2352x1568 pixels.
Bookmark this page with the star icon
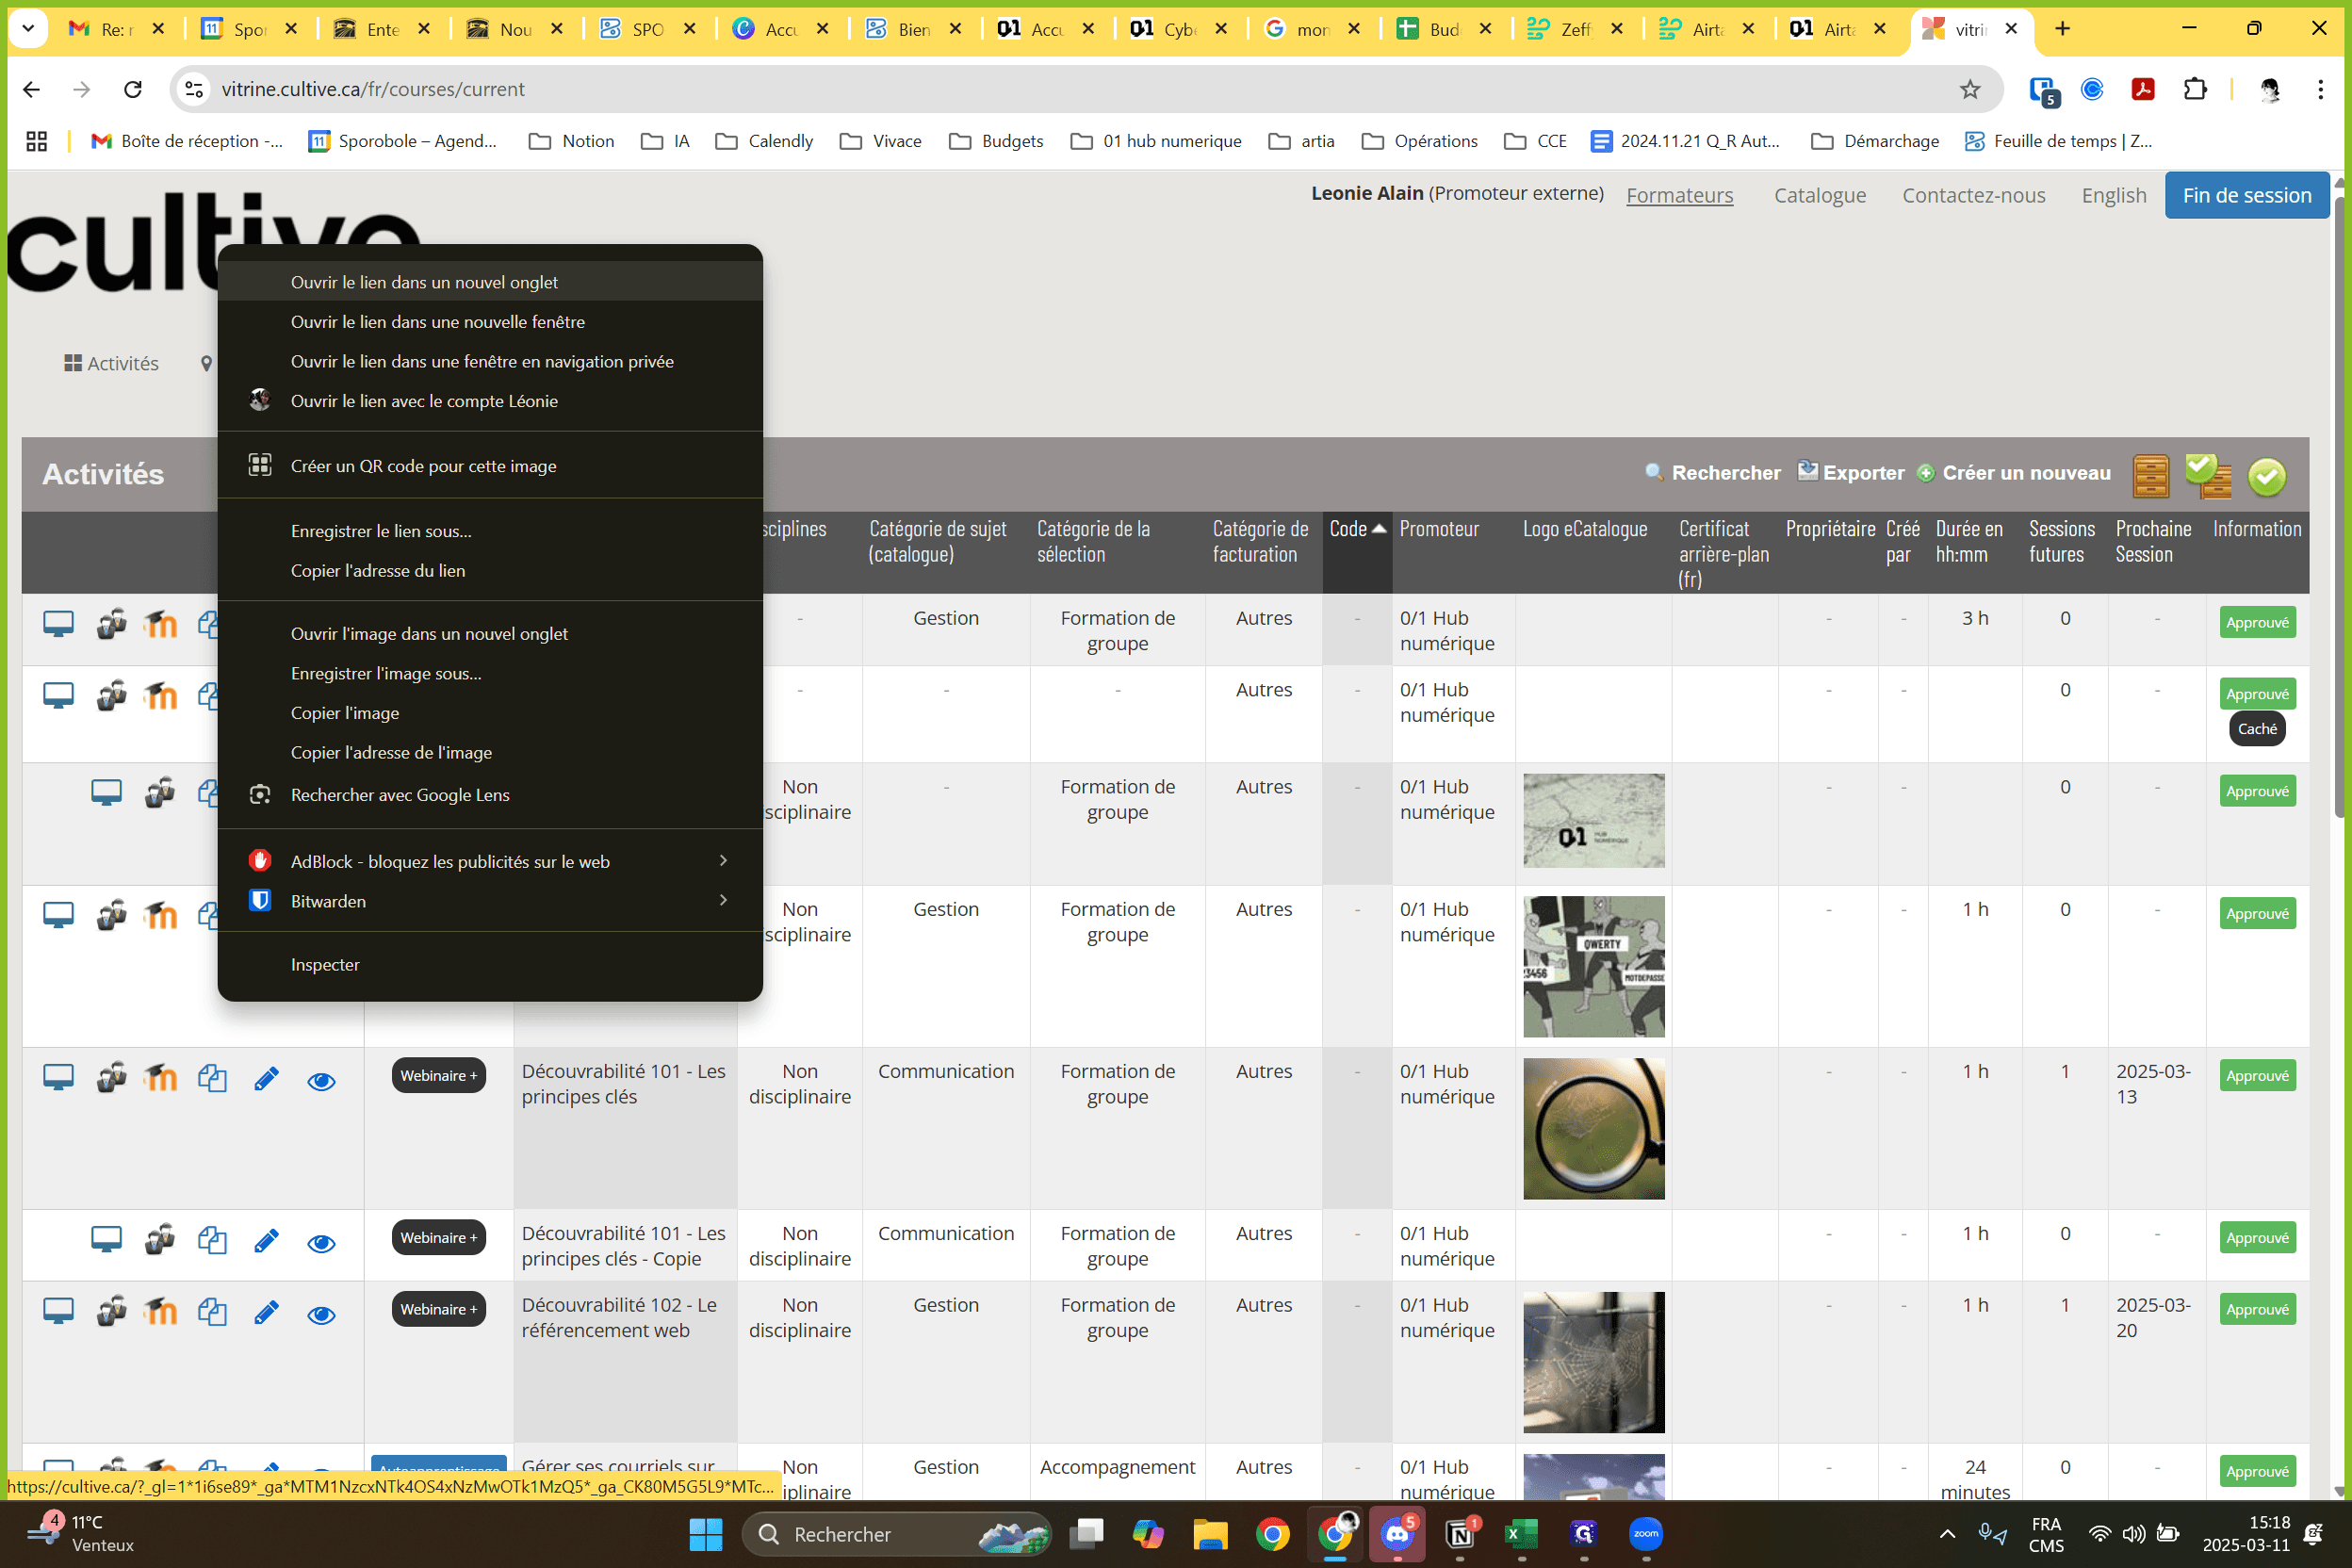(x=1969, y=89)
